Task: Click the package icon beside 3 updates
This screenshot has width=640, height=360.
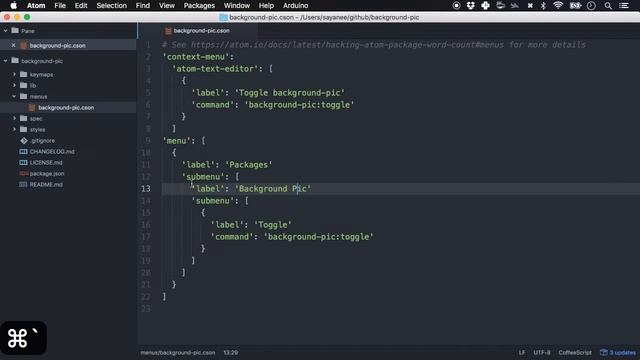Action: click(x=604, y=353)
